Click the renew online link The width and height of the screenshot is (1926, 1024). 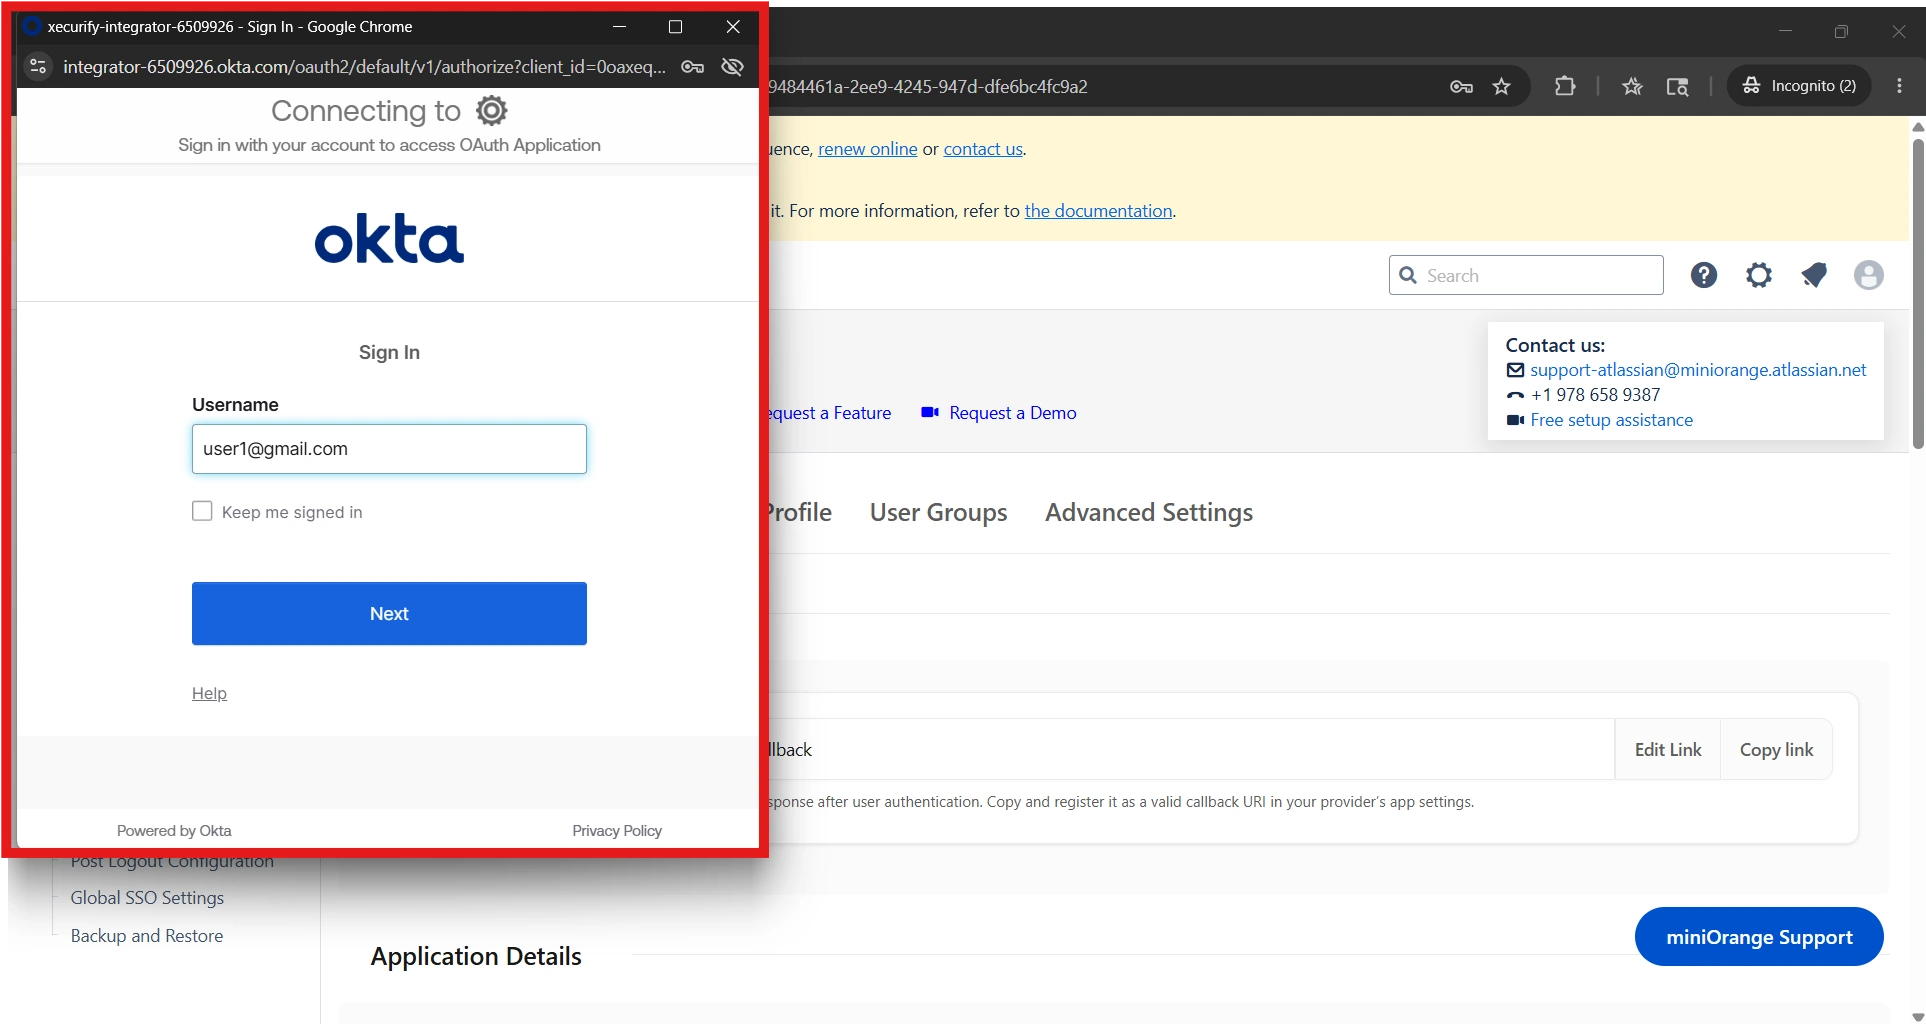(867, 149)
